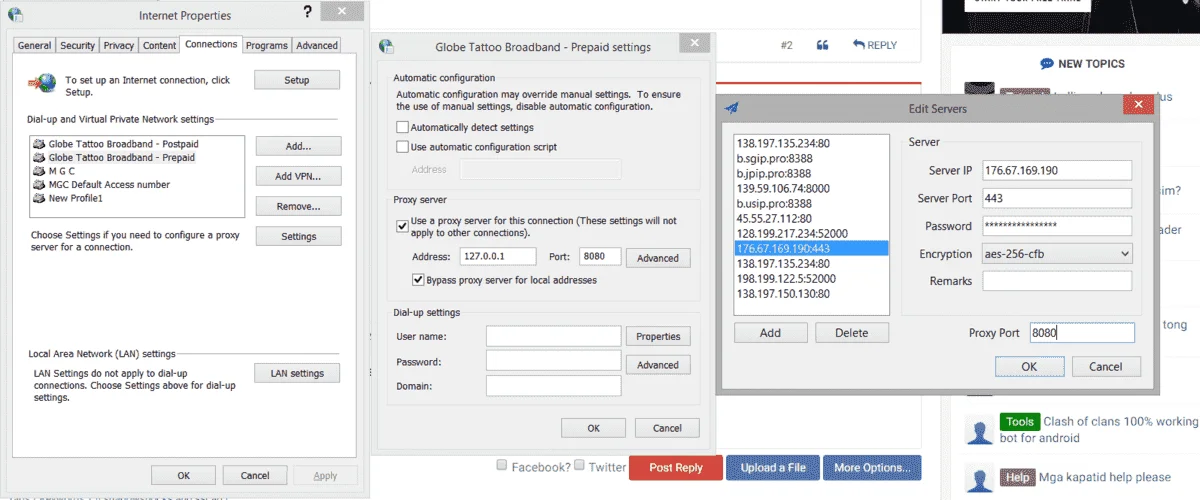The image size is (1200, 500).
Task: Open the Encryption aes-256-cfb dropdown
Action: (x=1057, y=254)
